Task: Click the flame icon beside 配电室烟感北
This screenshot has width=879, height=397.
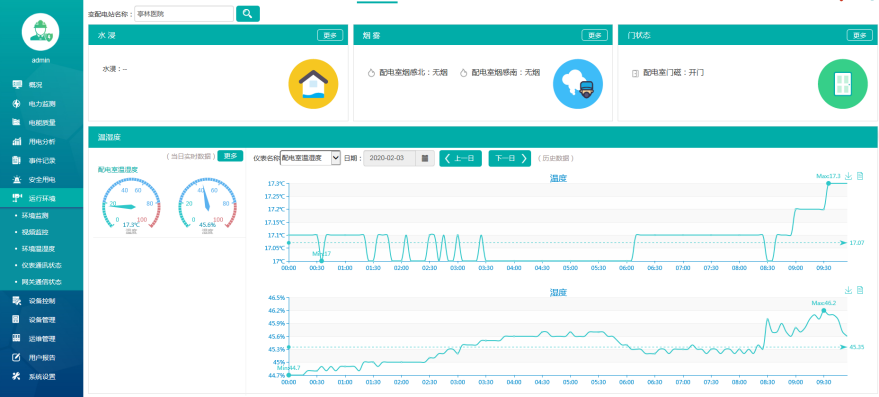Action: (371, 73)
